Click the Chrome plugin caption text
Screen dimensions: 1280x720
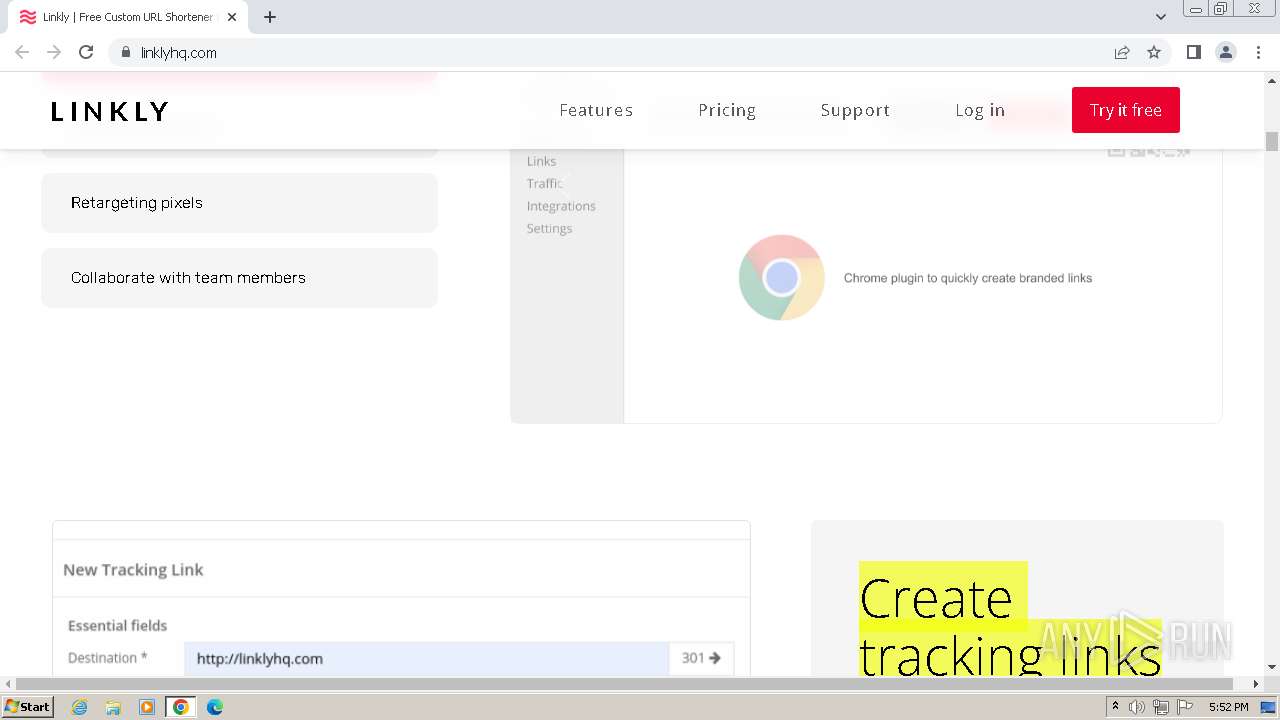pos(968,278)
